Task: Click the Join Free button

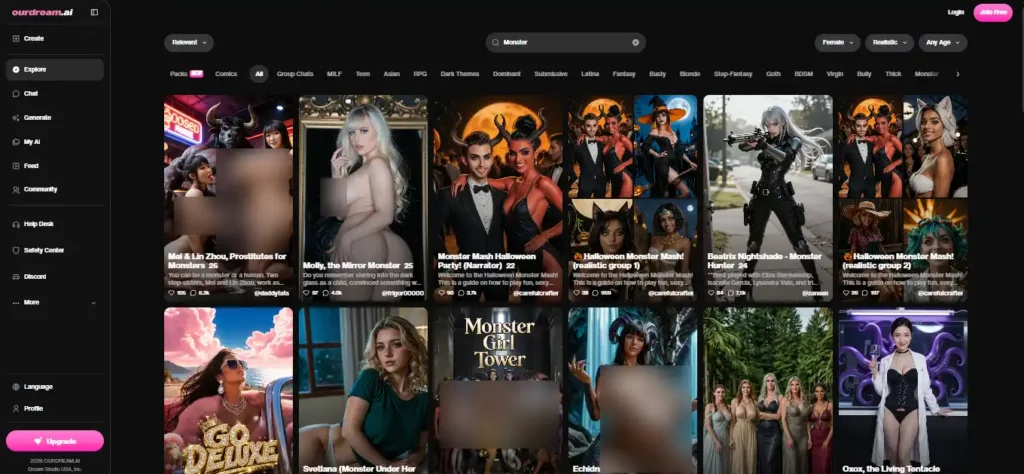Action: pyautogui.click(x=993, y=12)
